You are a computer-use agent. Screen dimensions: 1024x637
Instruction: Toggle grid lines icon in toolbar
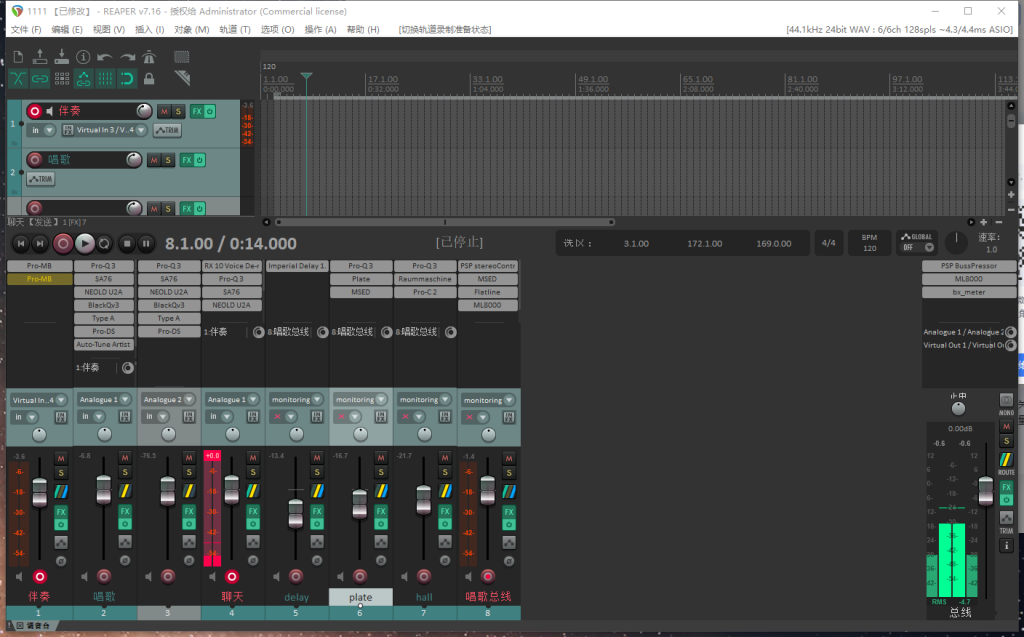coord(105,79)
